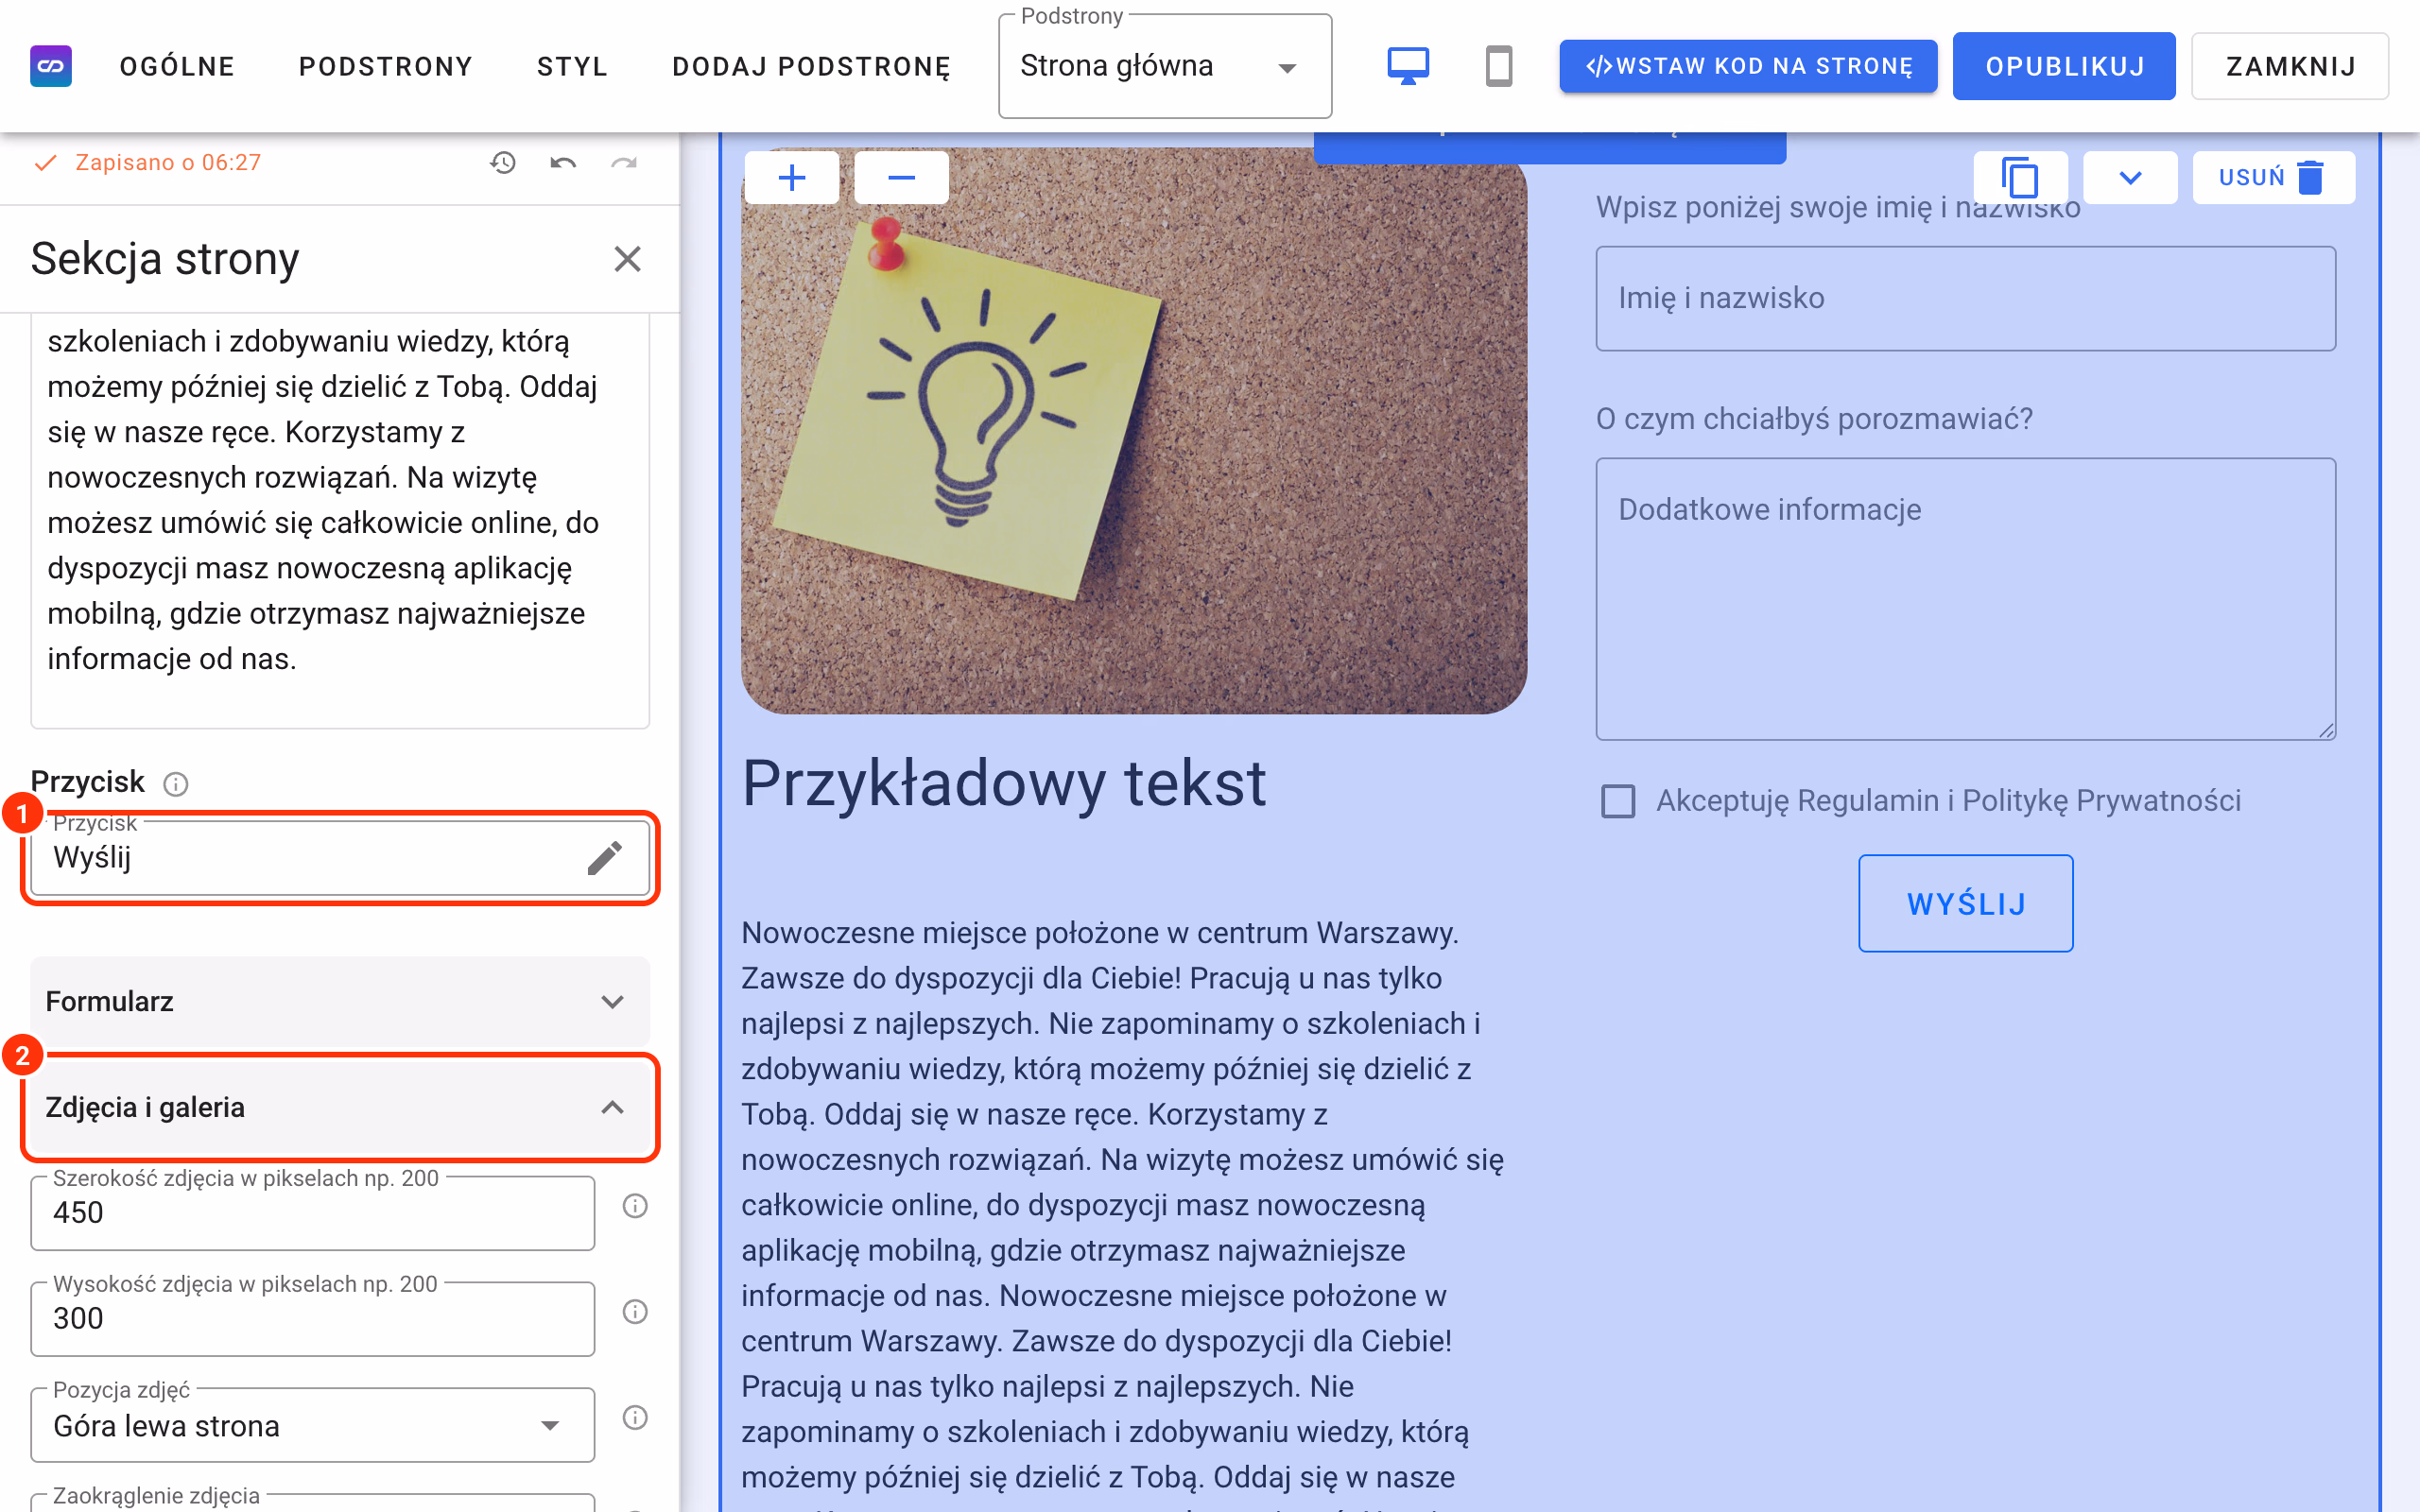2420x1512 pixels.
Task: Remove a section with minus button
Action: point(901,178)
